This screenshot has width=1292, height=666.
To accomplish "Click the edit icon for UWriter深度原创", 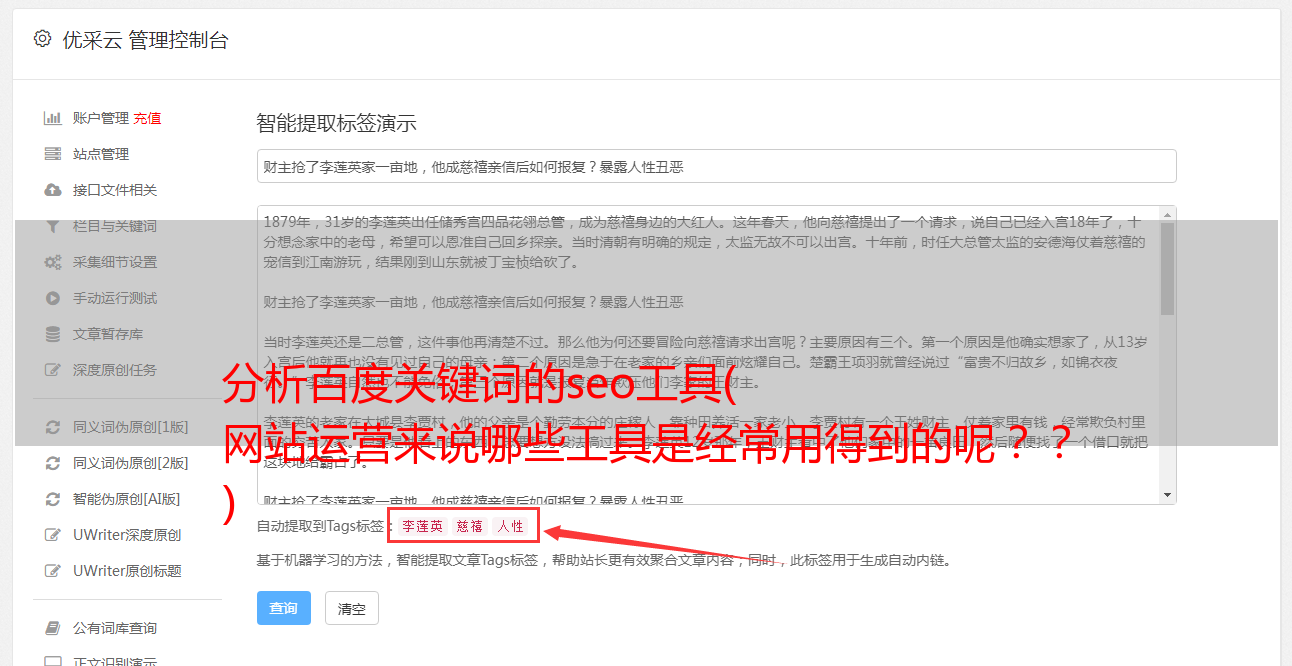I will pyautogui.click(x=52, y=535).
